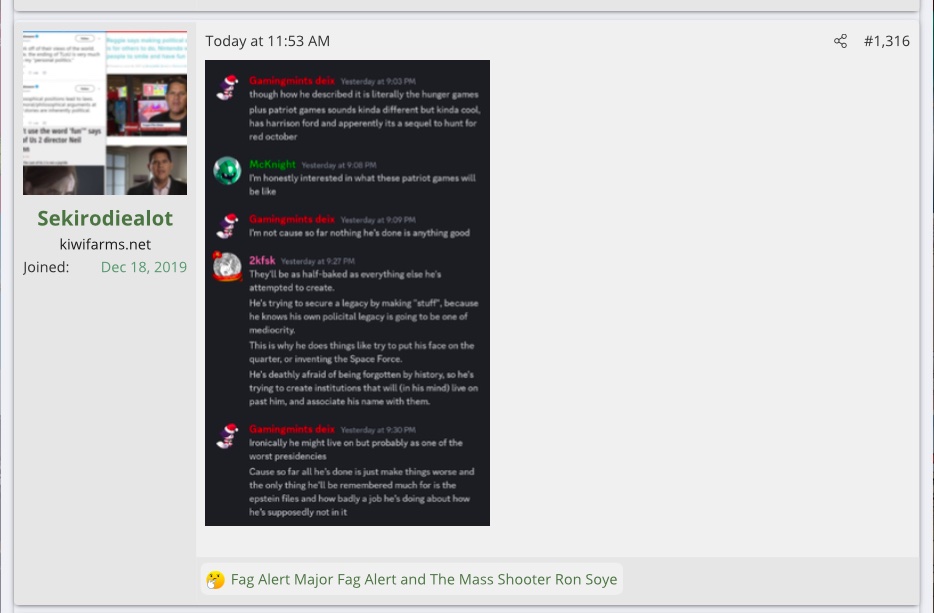Click the "Dec 18, 2019" join date
The height and width of the screenshot is (613, 934).
[143, 267]
